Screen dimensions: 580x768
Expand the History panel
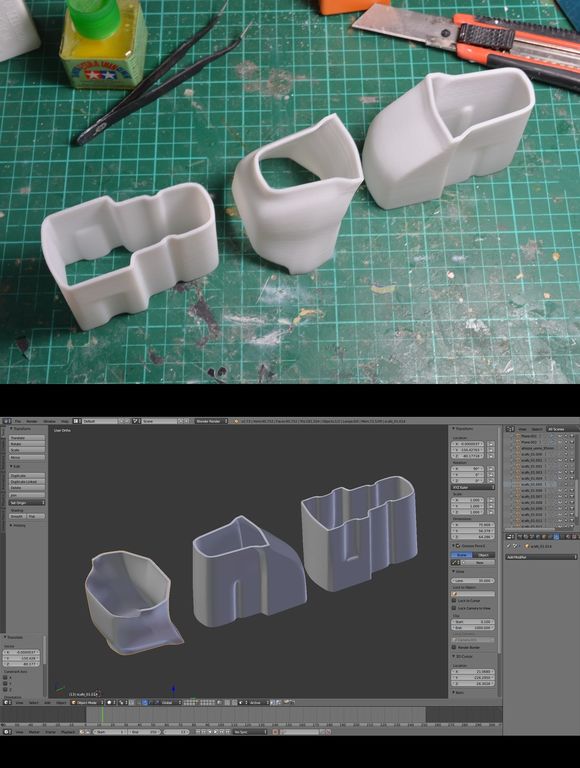tap(11, 525)
